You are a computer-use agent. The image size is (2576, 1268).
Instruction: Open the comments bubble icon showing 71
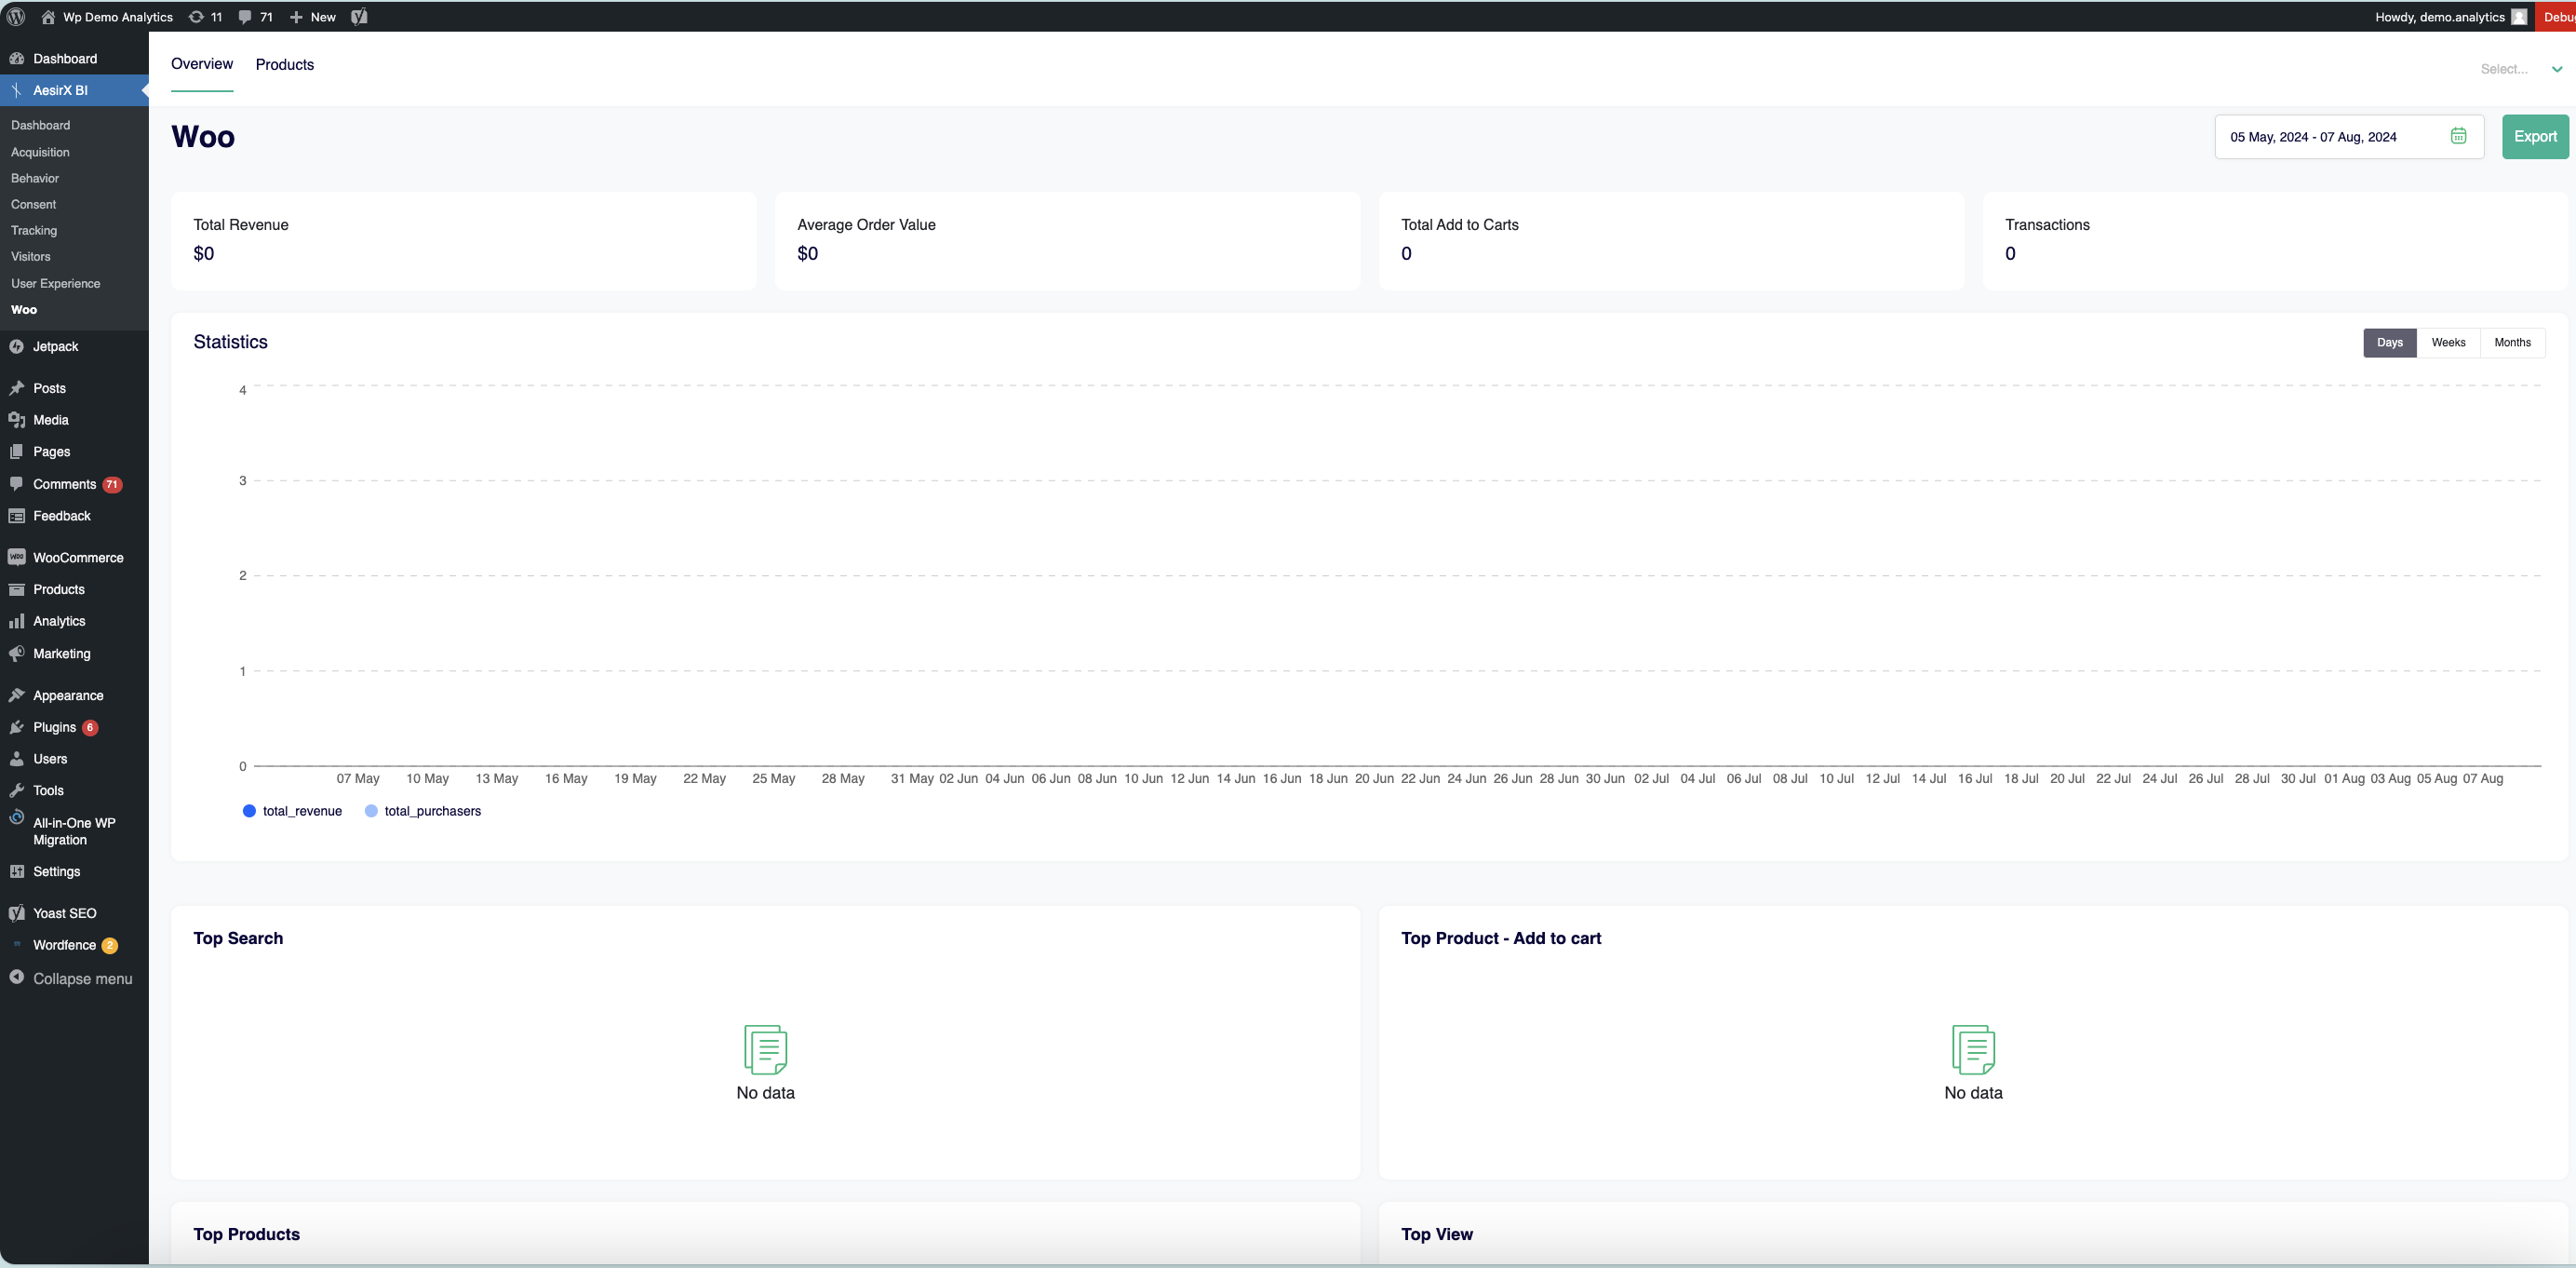pos(245,17)
